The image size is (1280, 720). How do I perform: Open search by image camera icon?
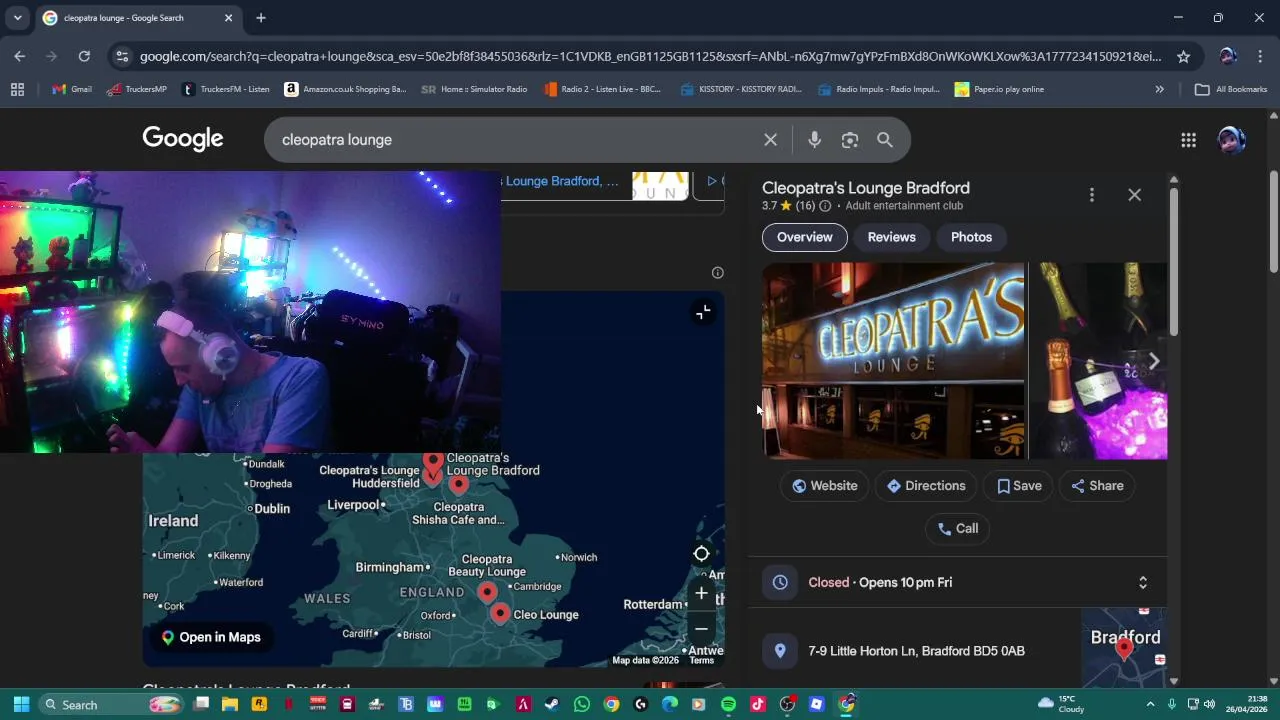(x=850, y=140)
